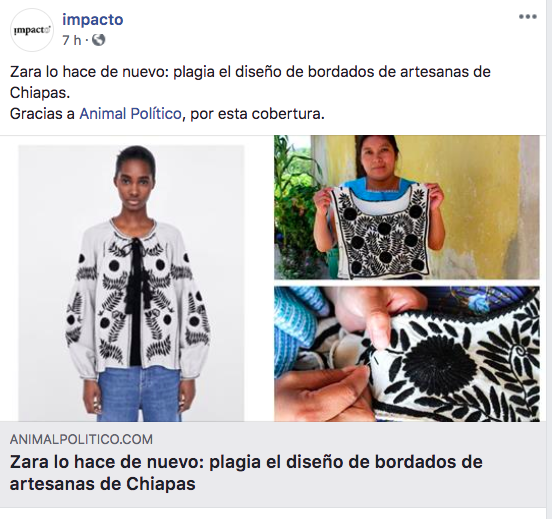Click the black embroidered flower in close-up
552x519 pixels.
coord(439,363)
